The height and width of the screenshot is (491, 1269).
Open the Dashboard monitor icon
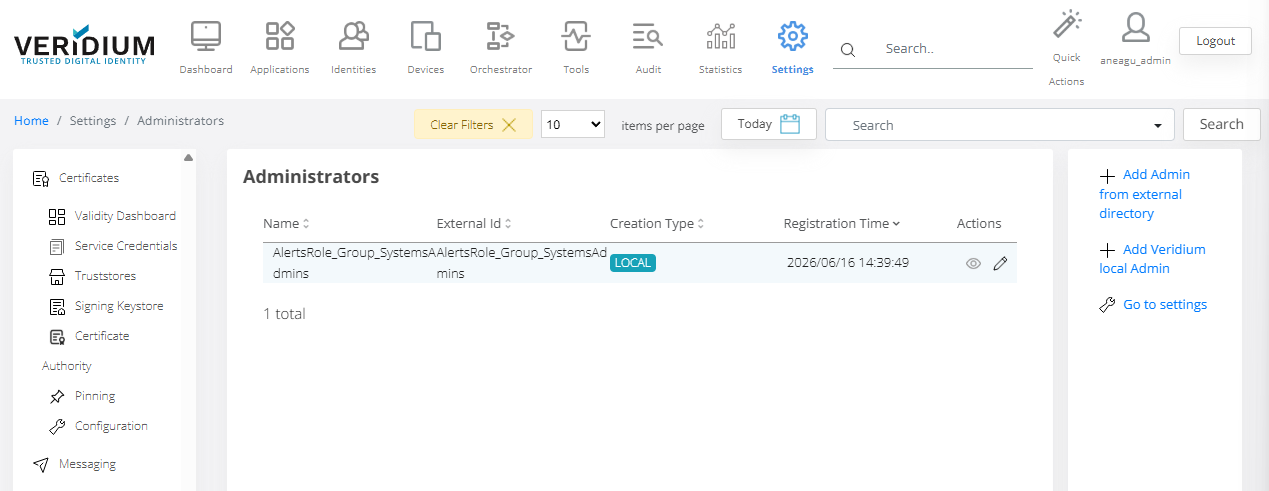click(206, 36)
